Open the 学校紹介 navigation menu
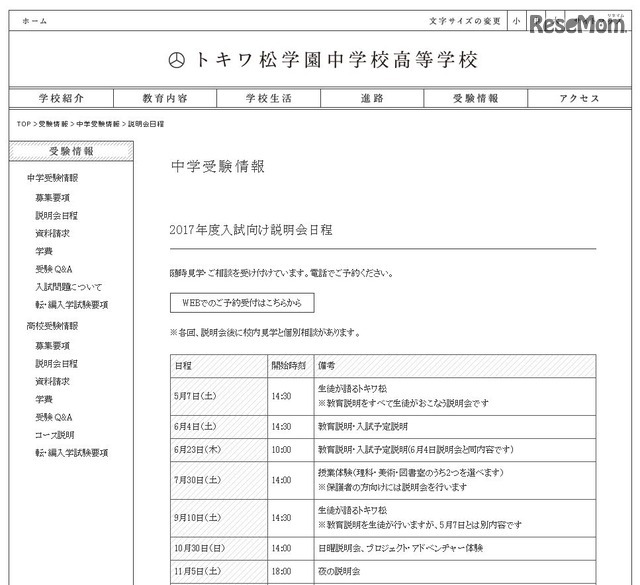The width and height of the screenshot is (640, 585). [61, 98]
